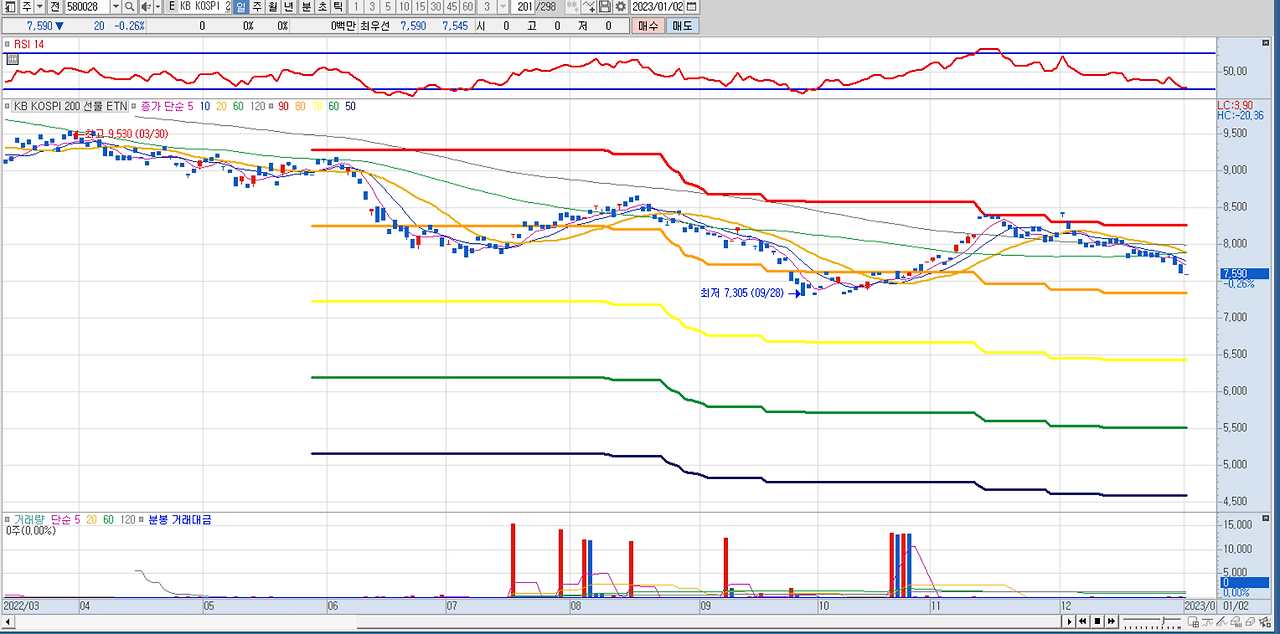Click the 최고 9,530 (03/30) high label
The width and height of the screenshot is (1280, 634).
point(126,133)
